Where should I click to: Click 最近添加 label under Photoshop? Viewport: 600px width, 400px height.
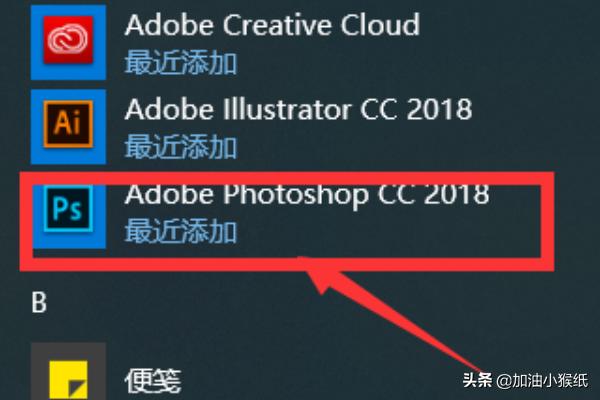pos(181,231)
